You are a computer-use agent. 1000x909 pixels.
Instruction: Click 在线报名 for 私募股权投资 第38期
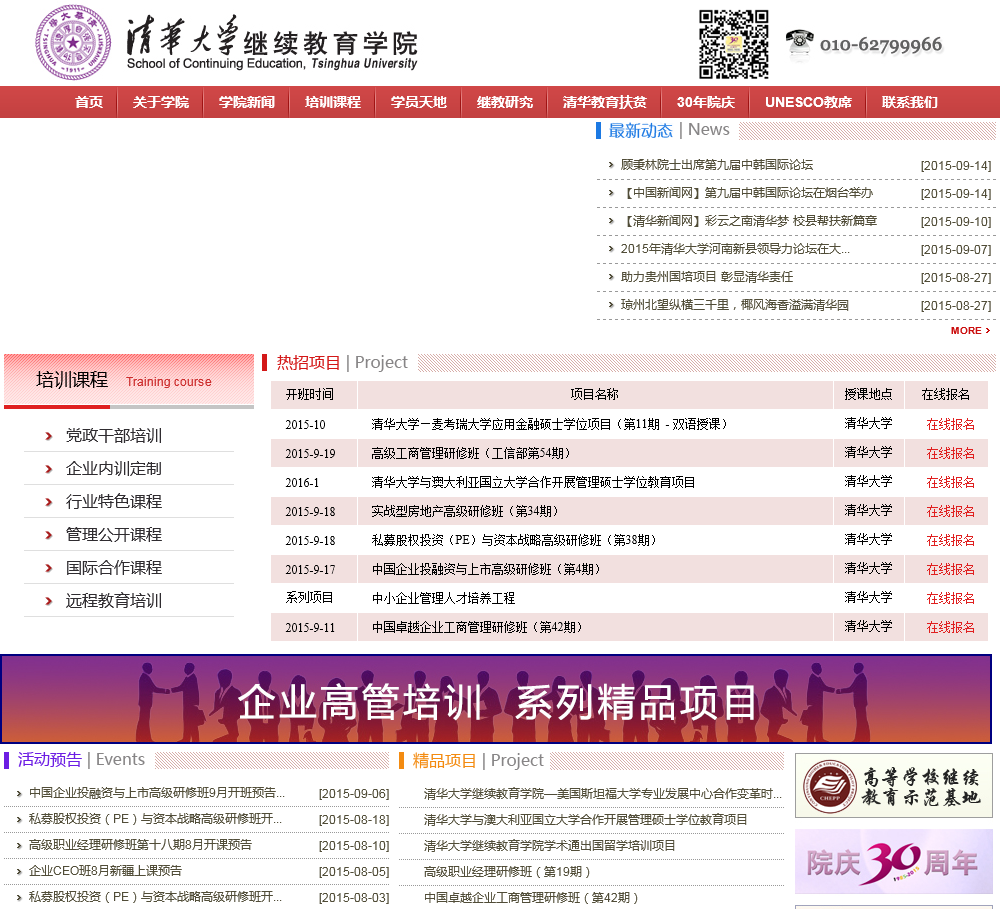(x=950, y=540)
